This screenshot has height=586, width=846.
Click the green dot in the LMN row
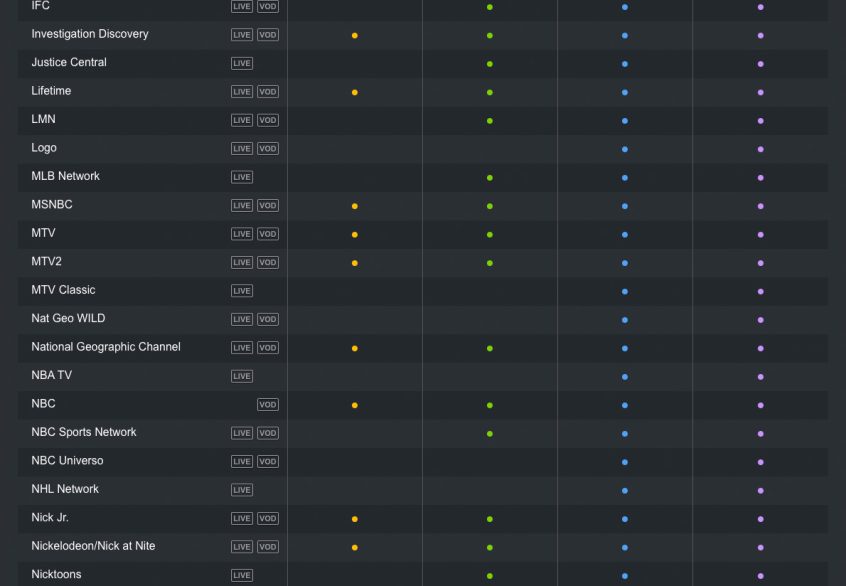tap(489, 121)
